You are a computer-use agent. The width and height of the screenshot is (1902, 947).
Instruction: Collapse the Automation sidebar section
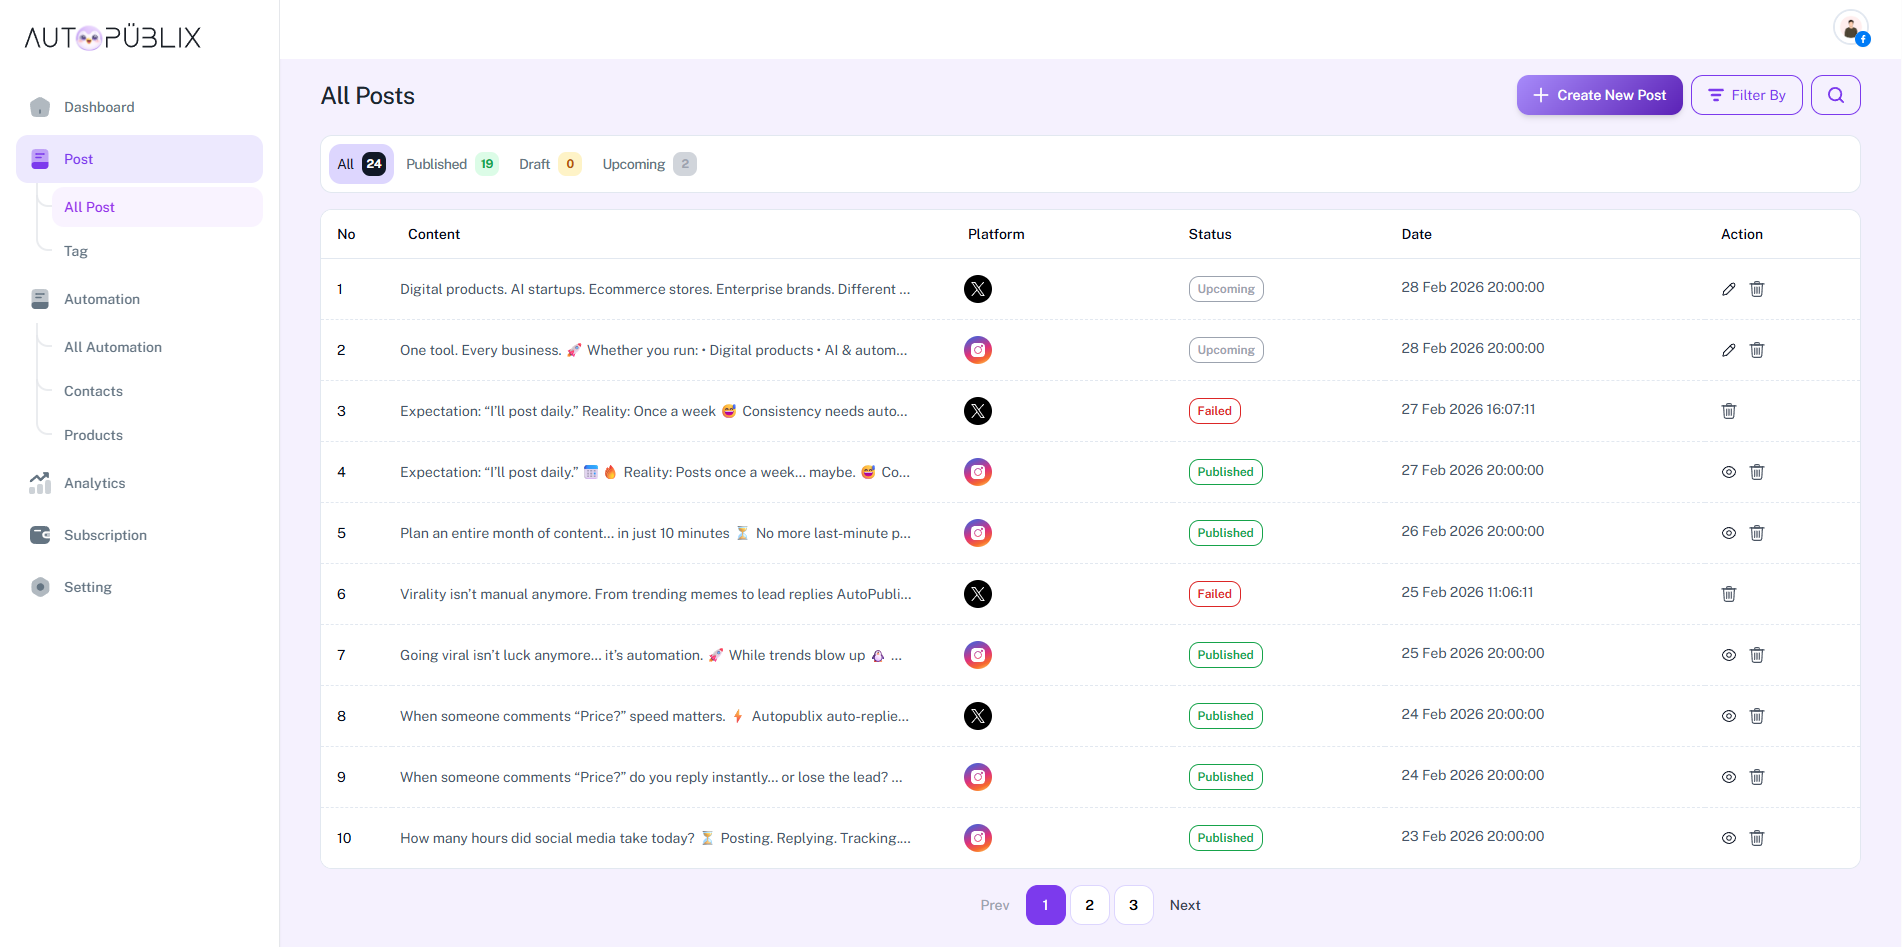pos(101,299)
